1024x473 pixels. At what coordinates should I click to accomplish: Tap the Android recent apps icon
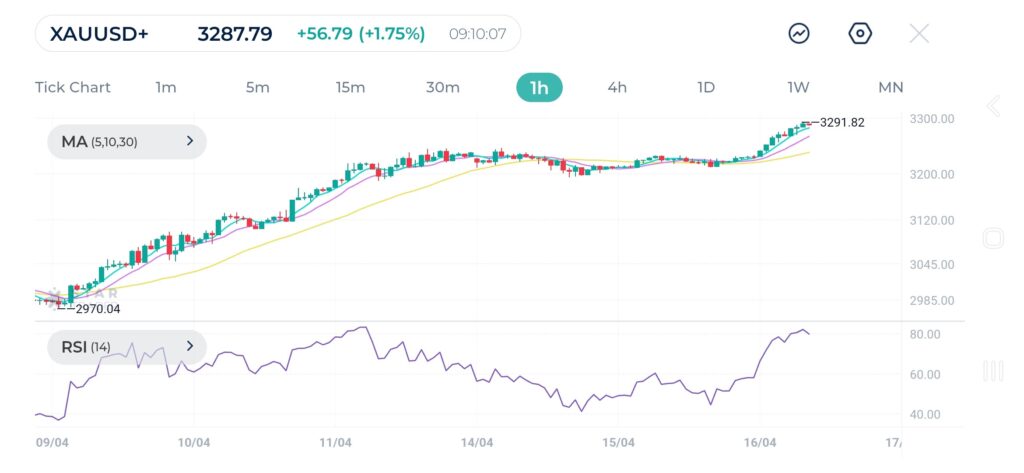tap(993, 371)
